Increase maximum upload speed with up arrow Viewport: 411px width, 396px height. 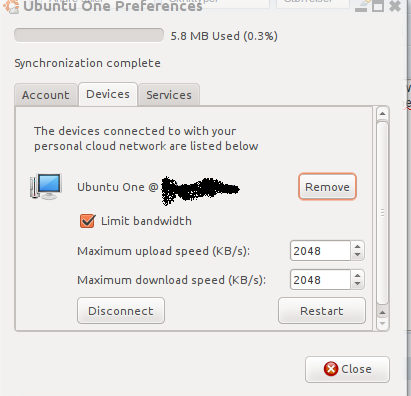click(x=358, y=247)
